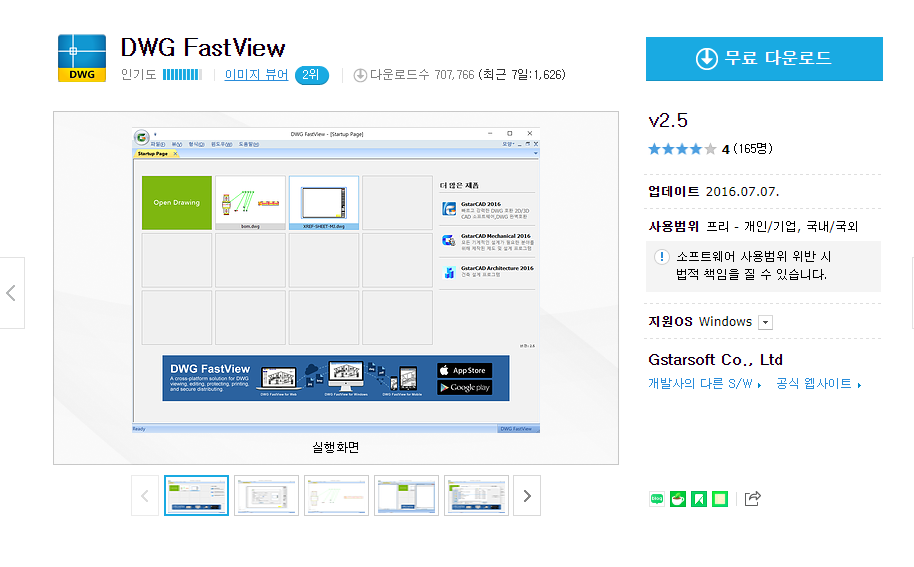
Task: Click the green memo share icon
Action: (x=720, y=499)
